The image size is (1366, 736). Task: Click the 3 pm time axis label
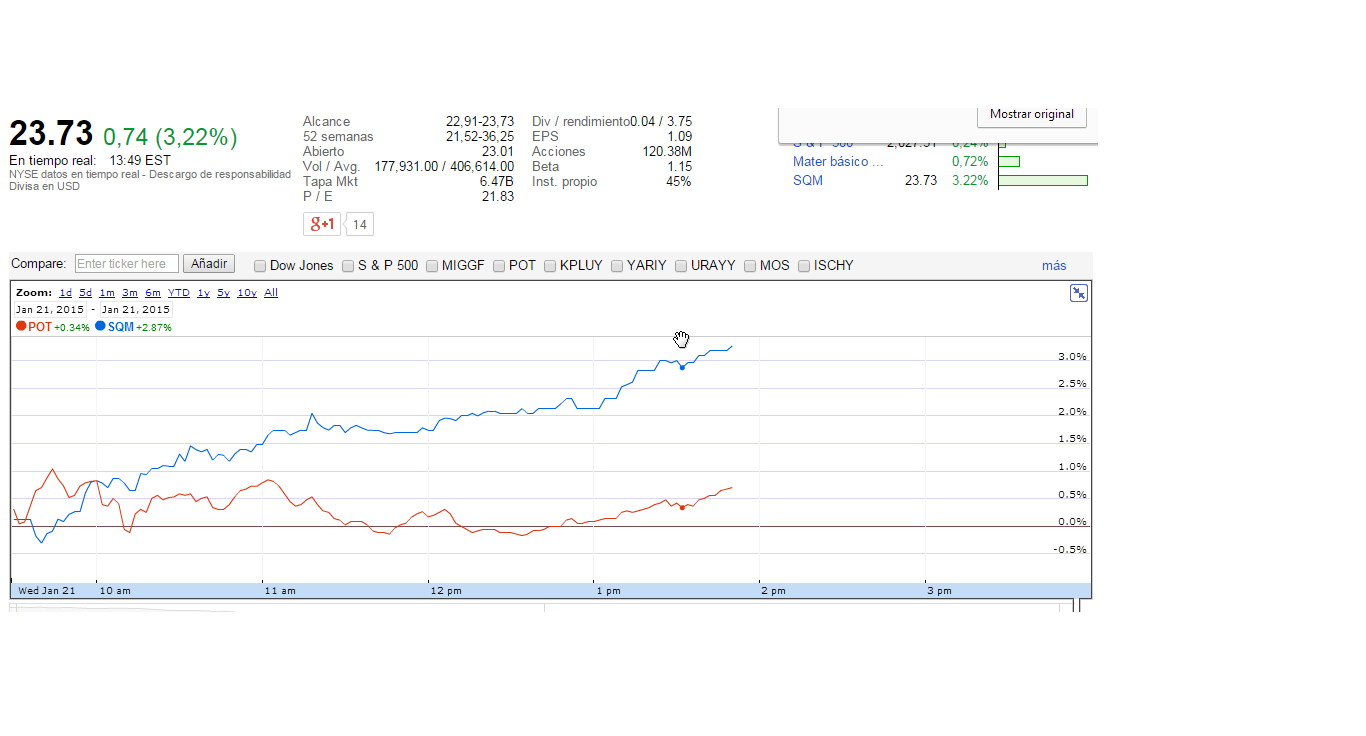tap(939, 591)
